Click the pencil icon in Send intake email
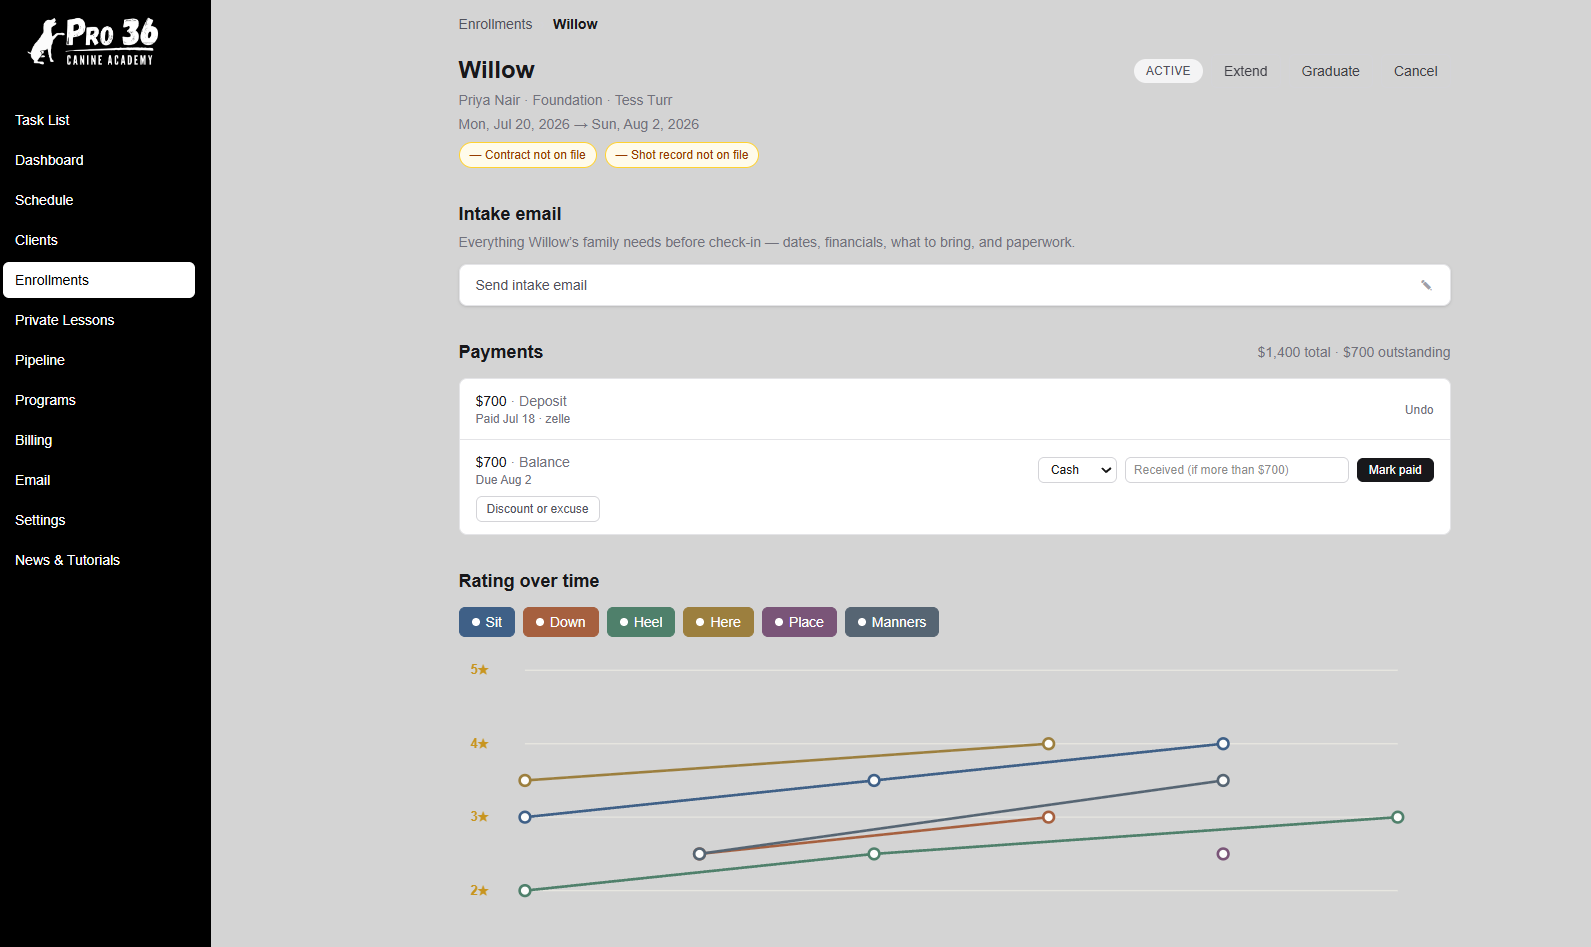The height and width of the screenshot is (947, 1591). pyautogui.click(x=1426, y=285)
